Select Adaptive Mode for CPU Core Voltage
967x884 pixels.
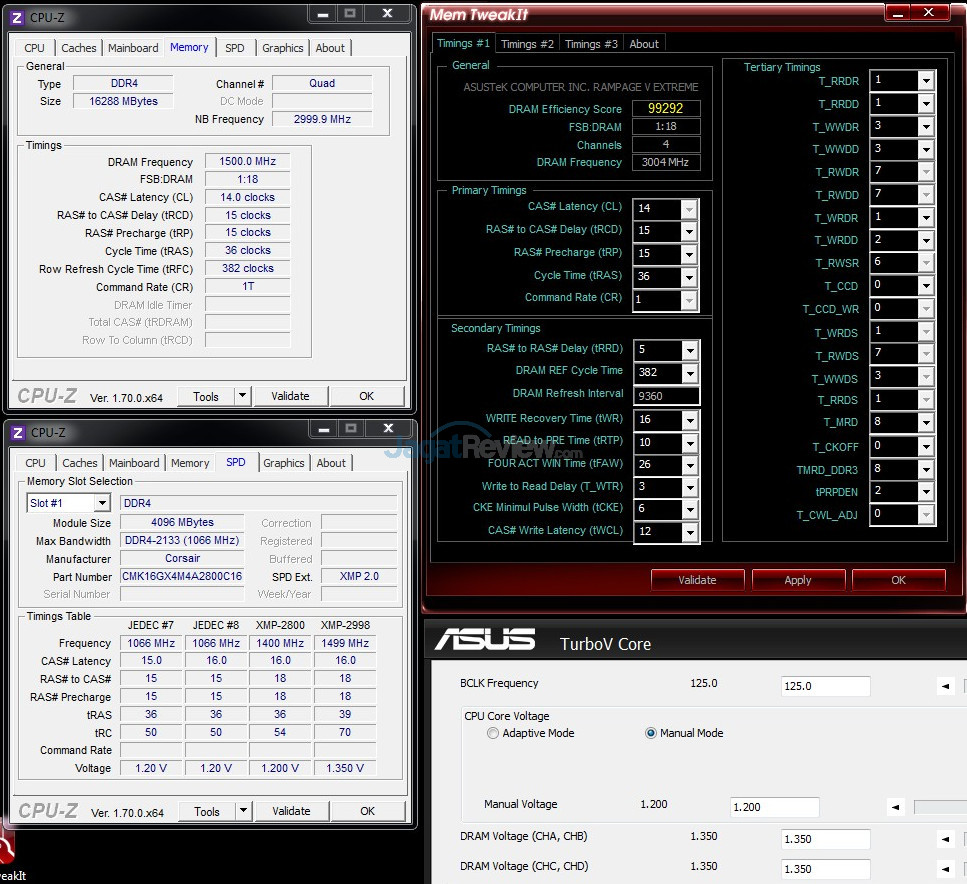tap(492, 733)
